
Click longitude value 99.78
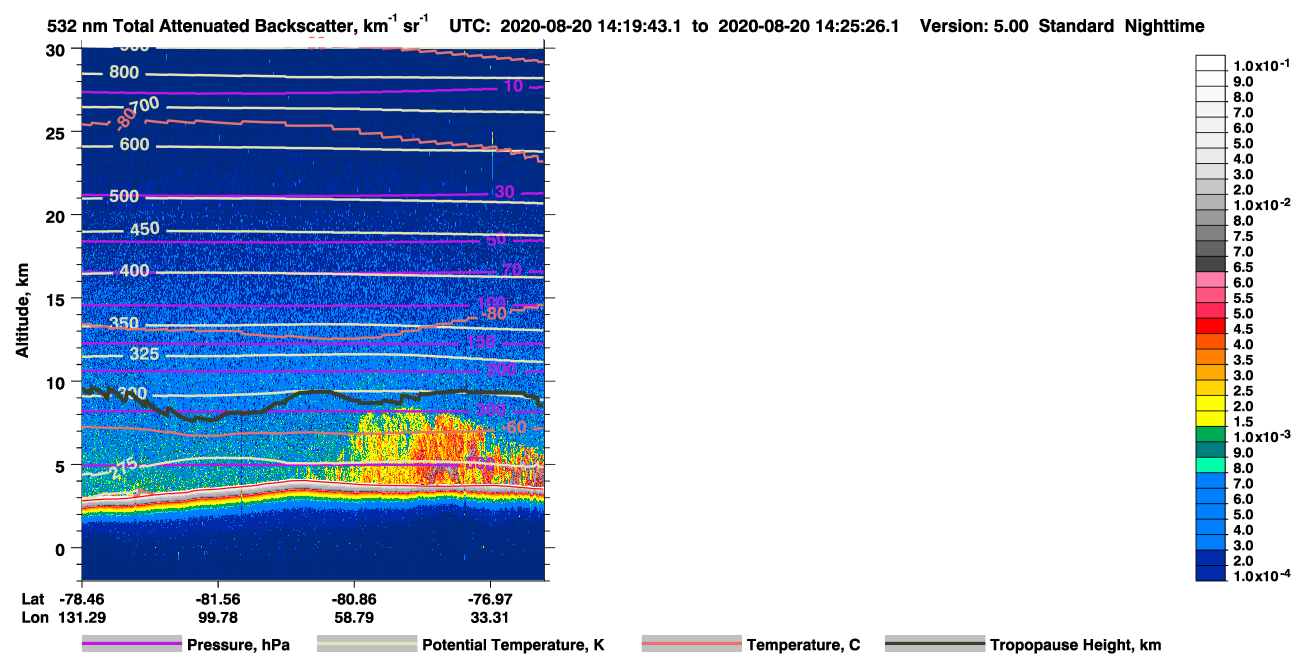click(x=217, y=617)
